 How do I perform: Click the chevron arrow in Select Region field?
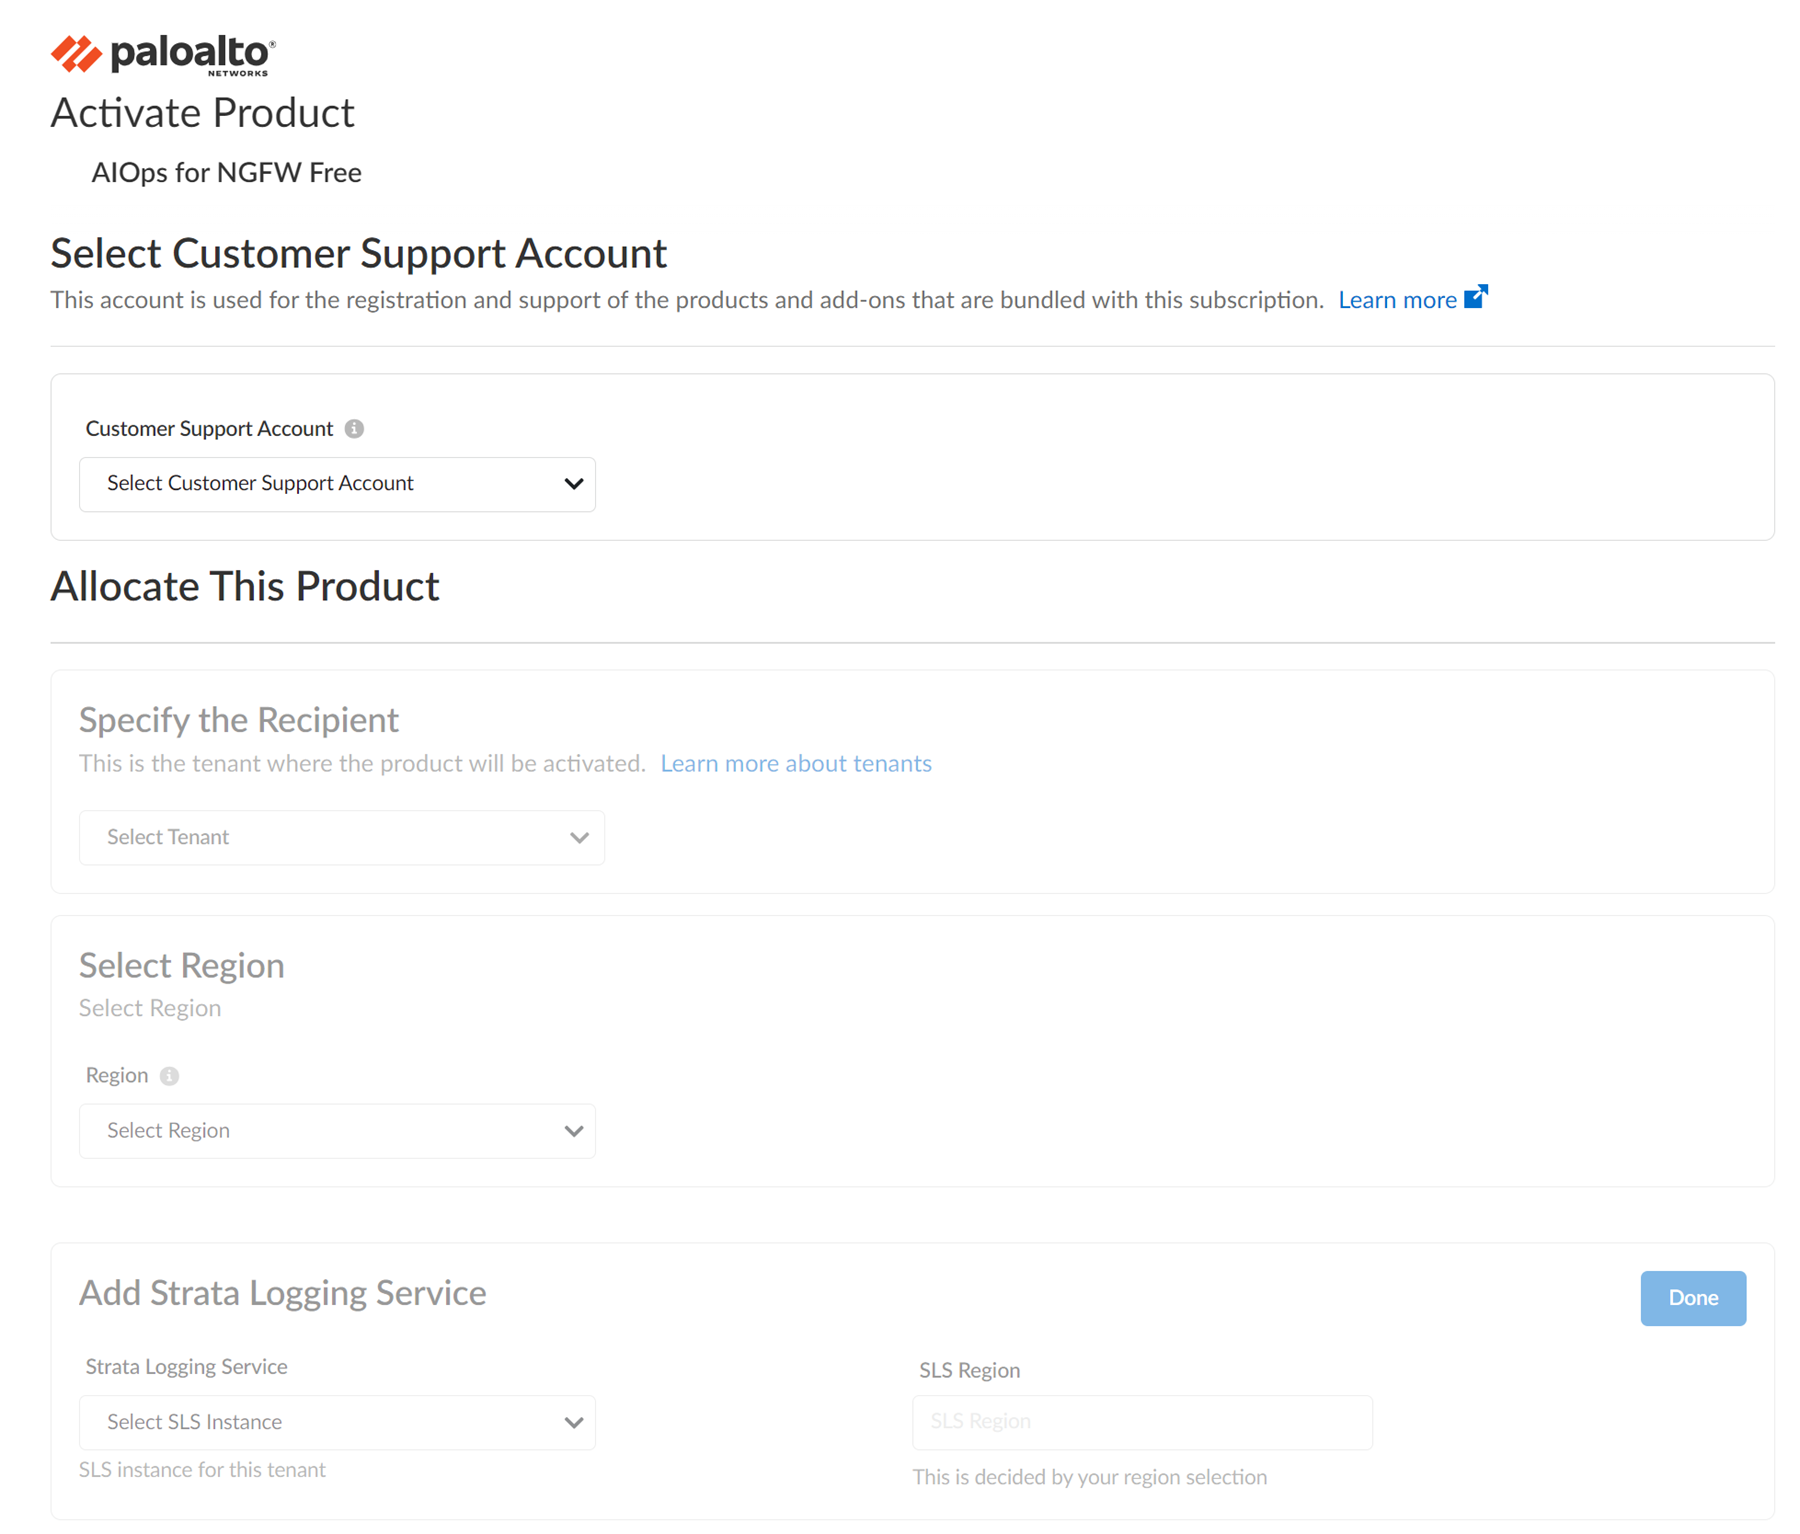point(573,1131)
